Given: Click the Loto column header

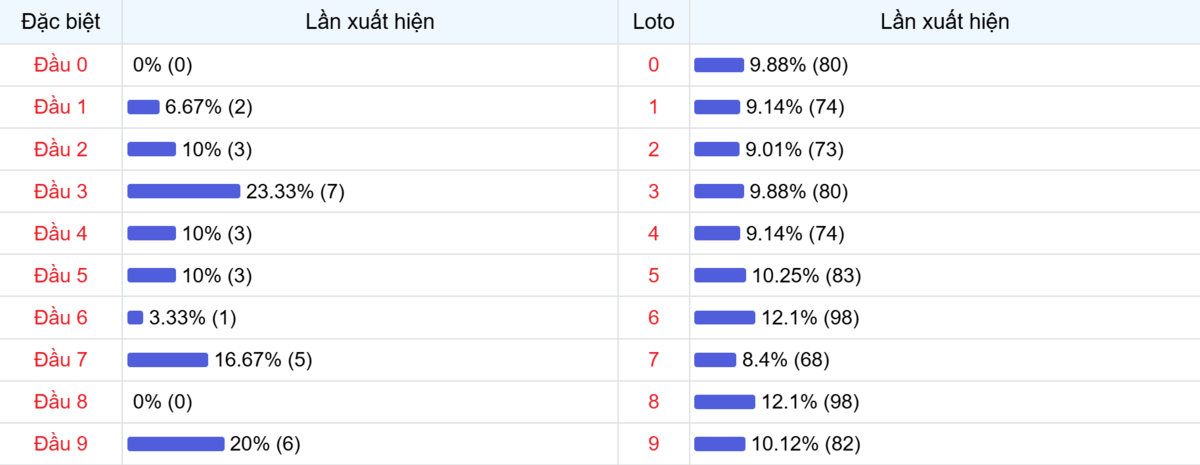Looking at the screenshot, I should [x=653, y=22].
